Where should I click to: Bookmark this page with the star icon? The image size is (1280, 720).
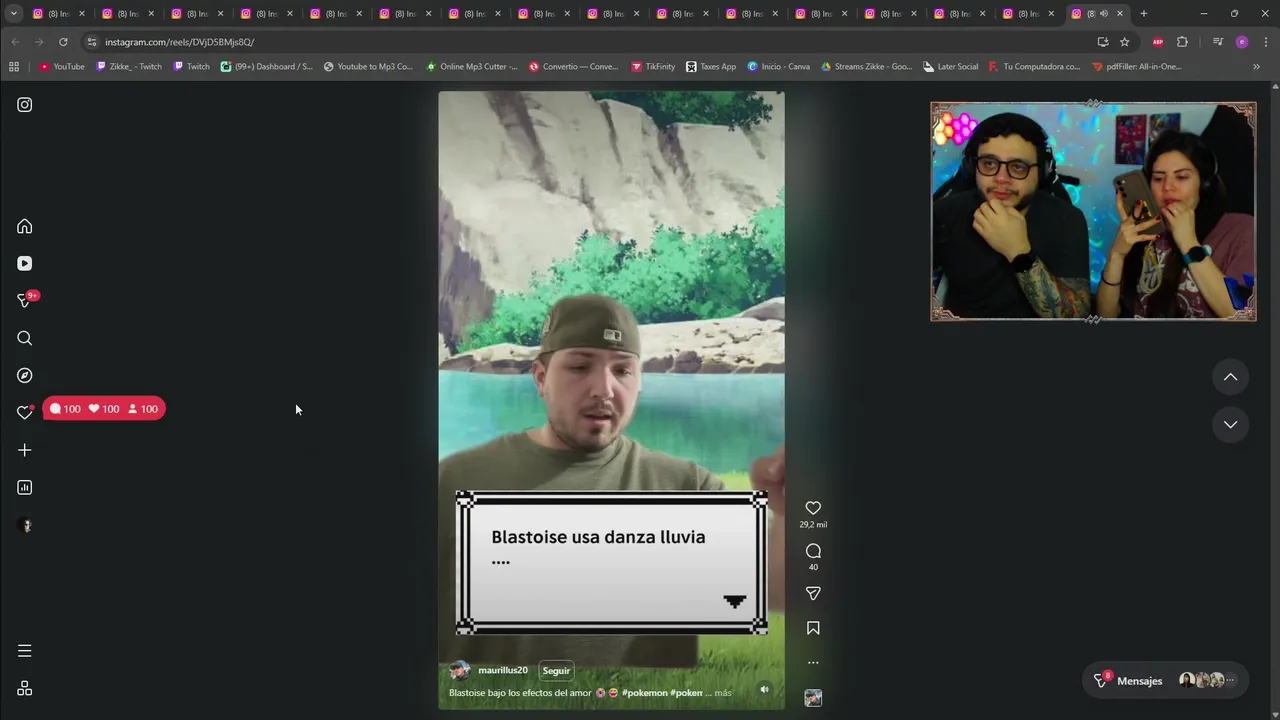(x=1125, y=42)
